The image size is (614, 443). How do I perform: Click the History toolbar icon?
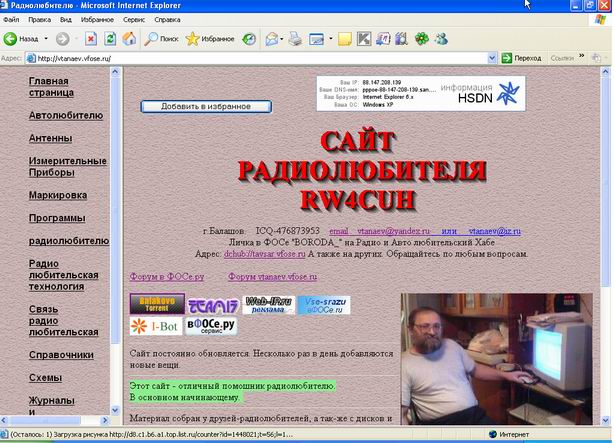249,39
